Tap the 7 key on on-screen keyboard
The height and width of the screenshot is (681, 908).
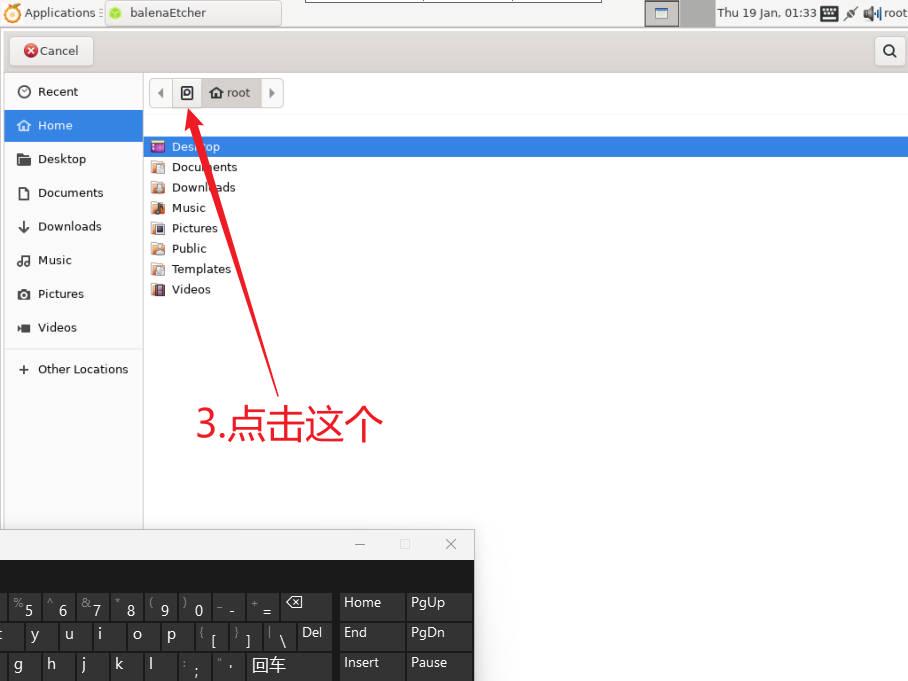pos(93,607)
